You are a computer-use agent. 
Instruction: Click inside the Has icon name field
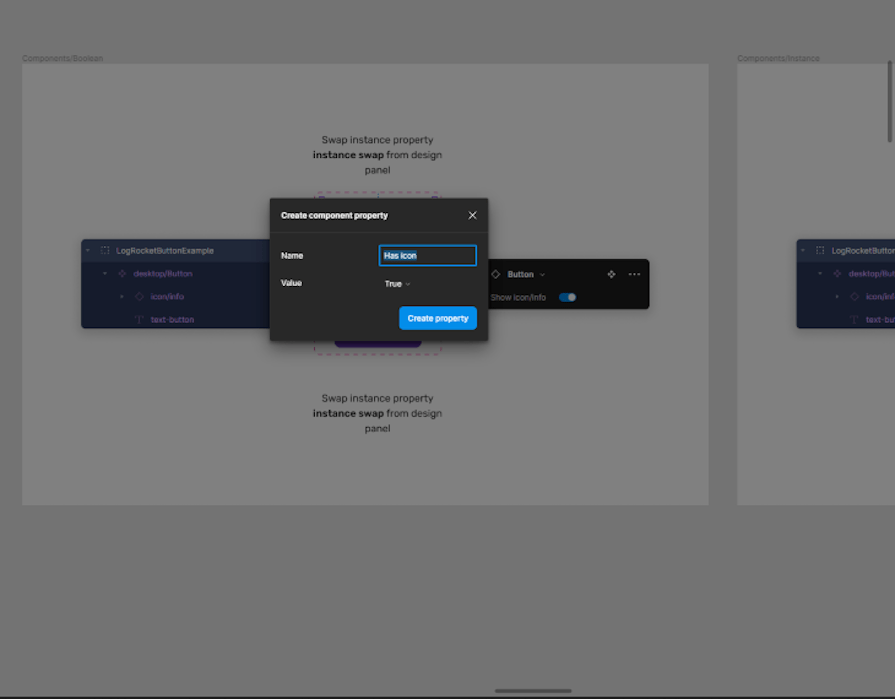click(427, 255)
